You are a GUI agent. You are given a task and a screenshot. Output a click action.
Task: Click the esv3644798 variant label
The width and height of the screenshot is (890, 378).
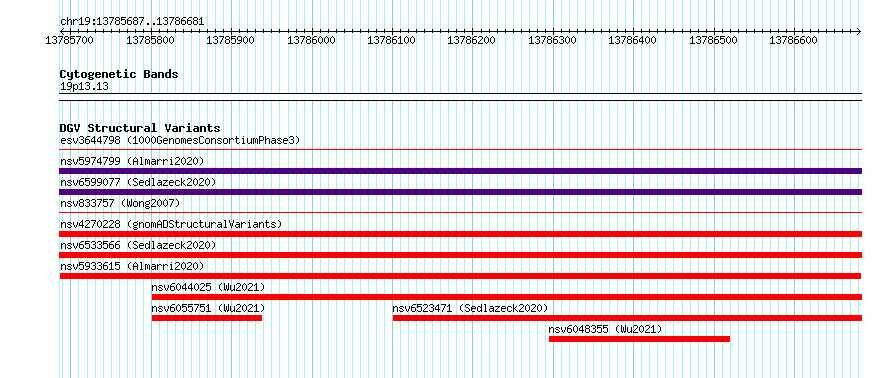[x=180, y=140]
